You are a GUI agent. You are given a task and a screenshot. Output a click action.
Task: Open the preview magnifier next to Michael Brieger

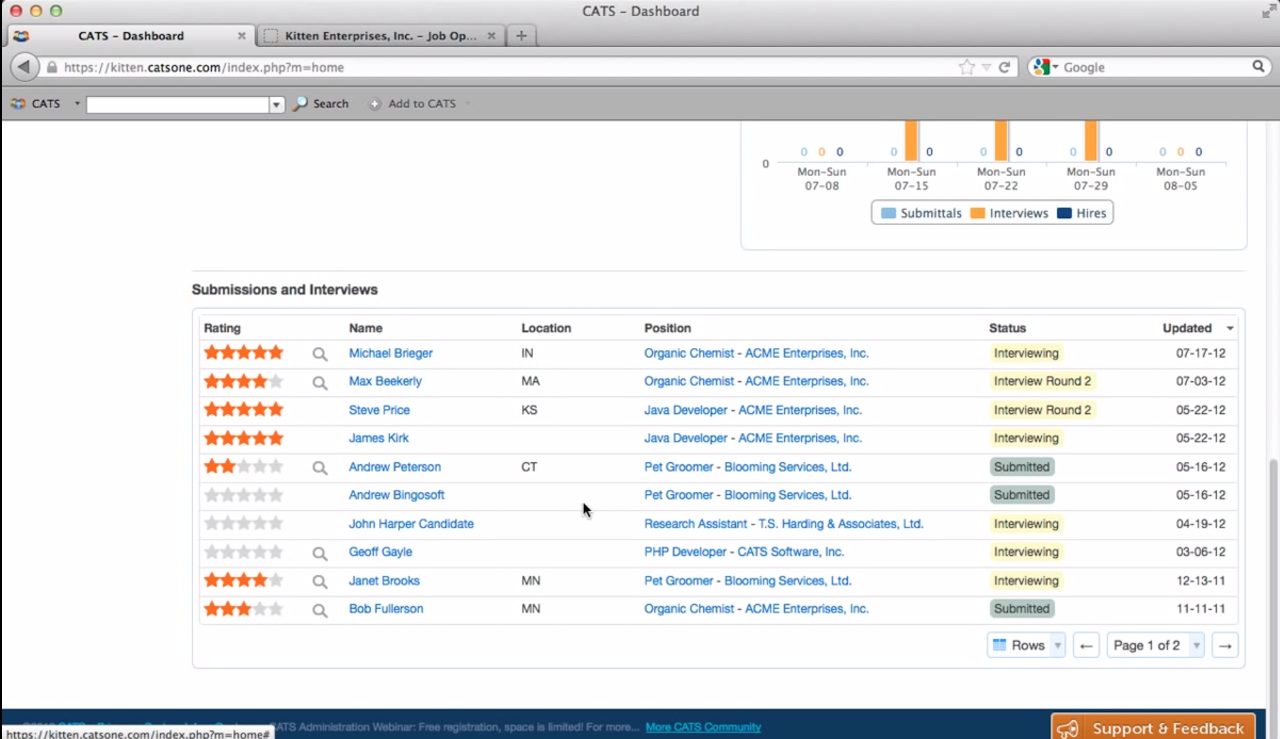319,354
